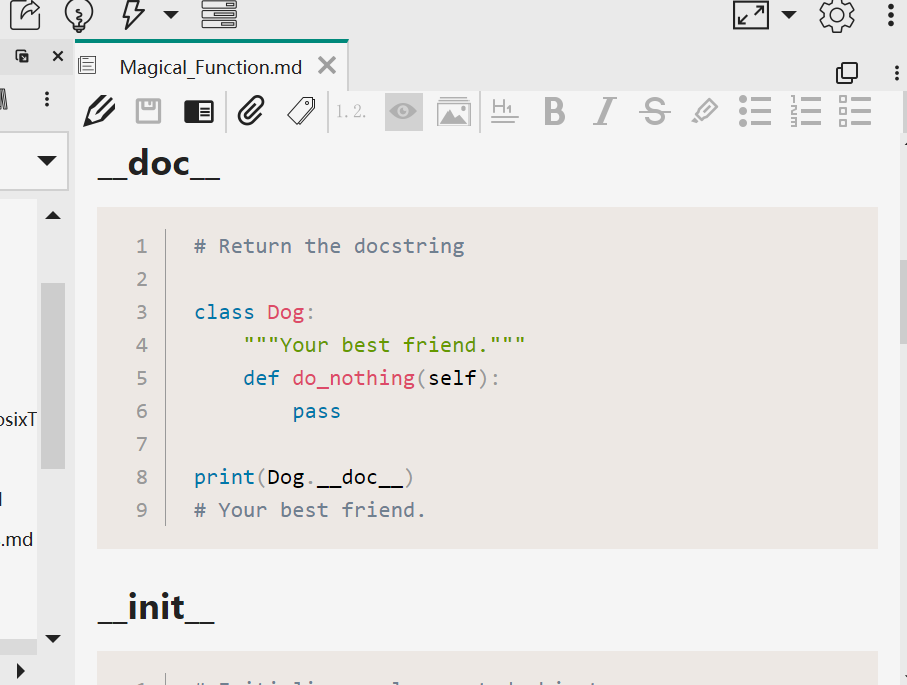The height and width of the screenshot is (685, 907).
Task: Open the sidebar combo box dropdown arrow
Action: pos(47,160)
